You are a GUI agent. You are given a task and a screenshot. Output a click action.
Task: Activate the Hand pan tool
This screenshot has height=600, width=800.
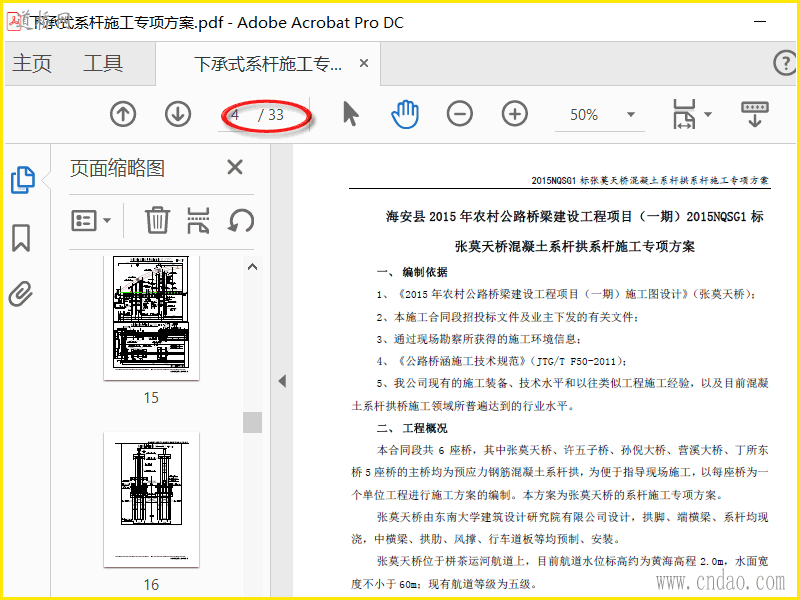pos(405,114)
